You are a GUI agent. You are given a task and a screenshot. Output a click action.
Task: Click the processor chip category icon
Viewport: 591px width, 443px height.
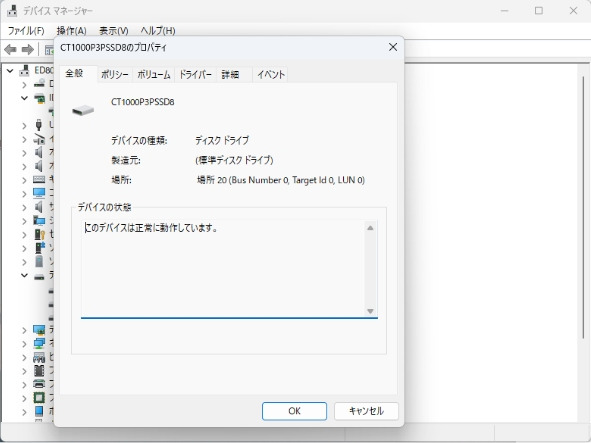point(39,397)
